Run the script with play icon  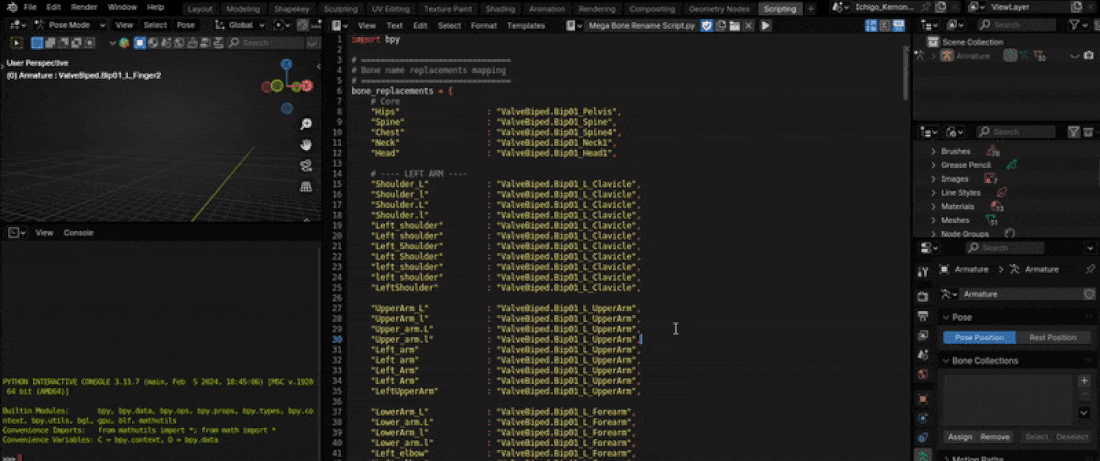pyautogui.click(x=765, y=25)
